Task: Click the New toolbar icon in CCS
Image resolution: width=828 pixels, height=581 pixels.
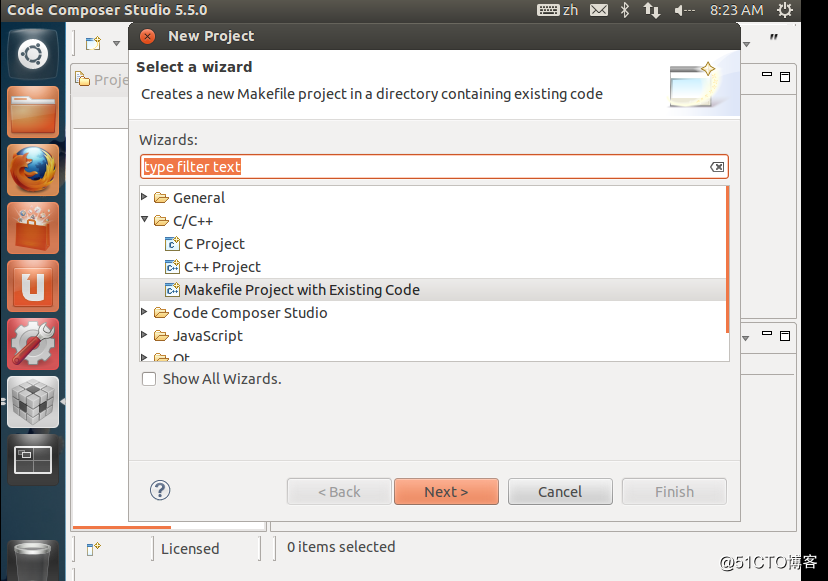Action: [93, 43]
